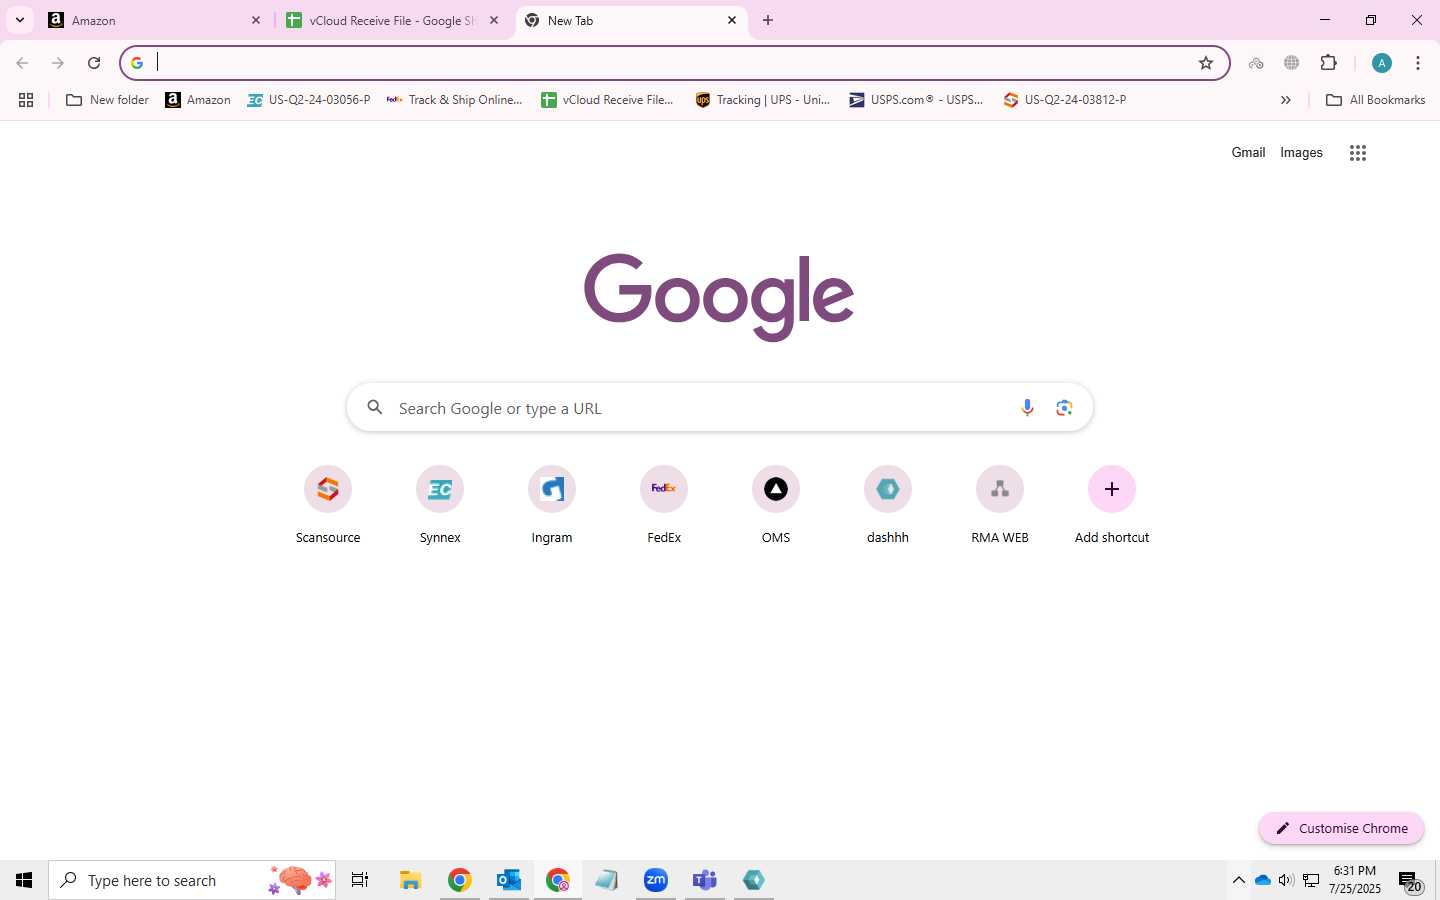Viewport: 1440px width, 900px height.
Task: Open Outlook from the taskbar
Action: [509, 880]
